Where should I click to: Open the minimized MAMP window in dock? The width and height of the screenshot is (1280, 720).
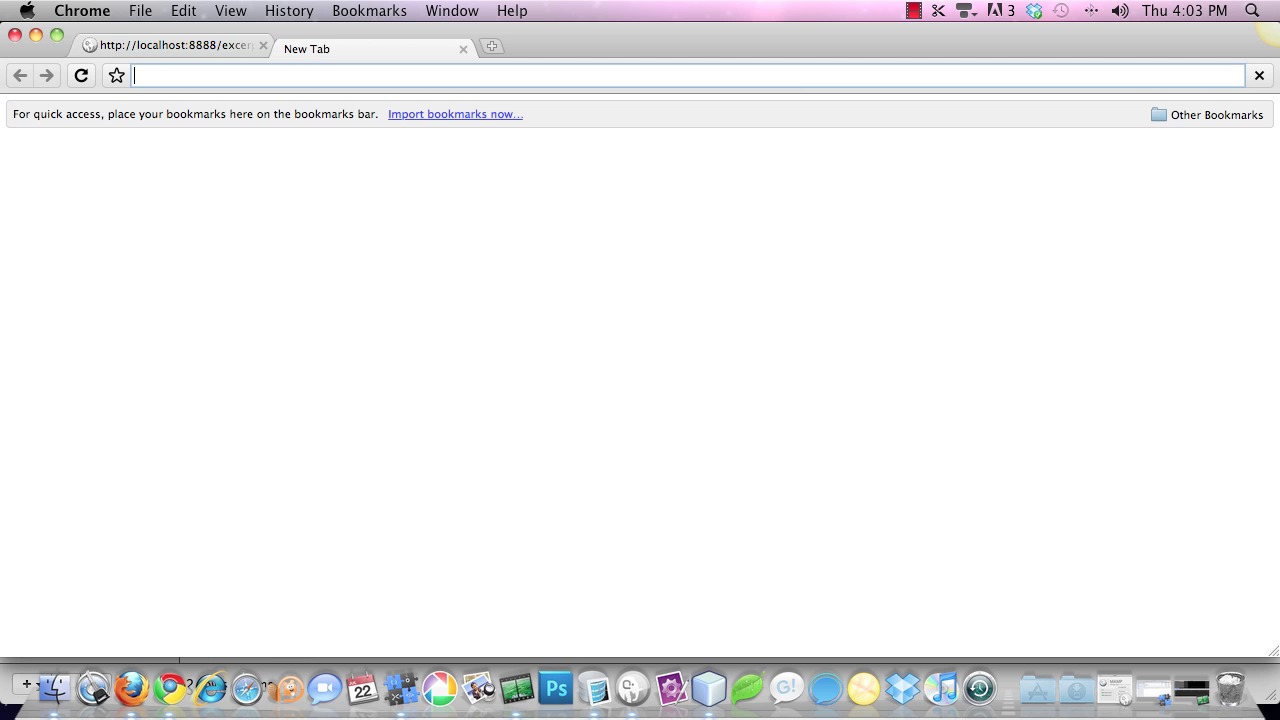(x=1114, y=689)
